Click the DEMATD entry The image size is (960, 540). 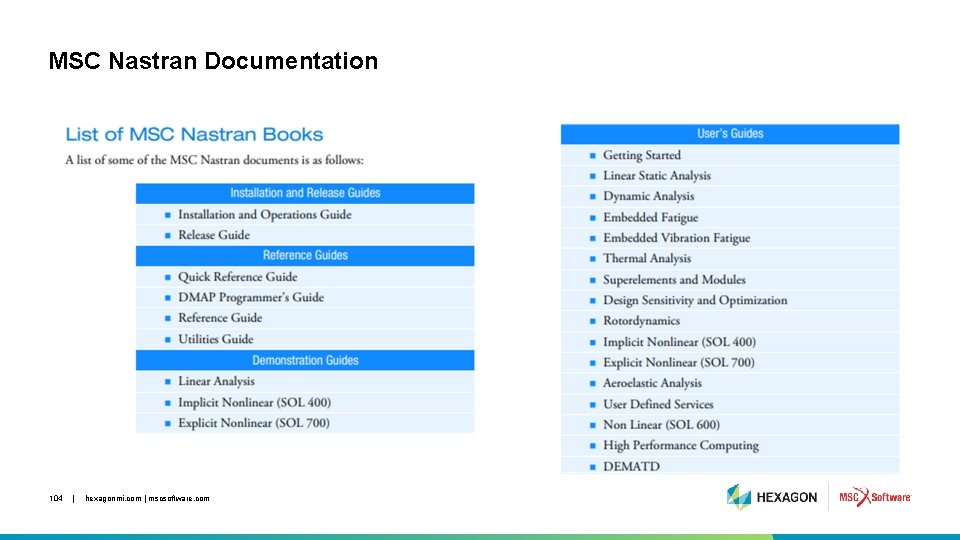tap(631, 467)
